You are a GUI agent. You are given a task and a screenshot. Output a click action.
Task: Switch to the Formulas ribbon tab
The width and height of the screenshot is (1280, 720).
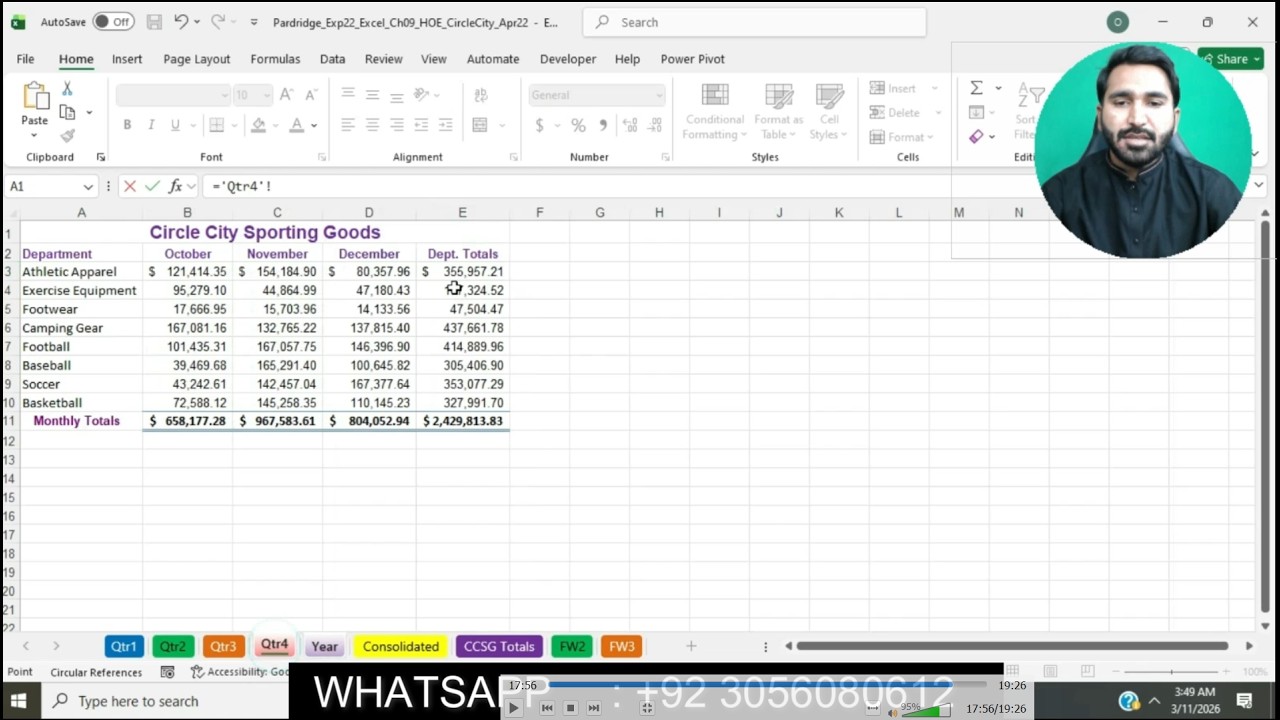[275, 59]
